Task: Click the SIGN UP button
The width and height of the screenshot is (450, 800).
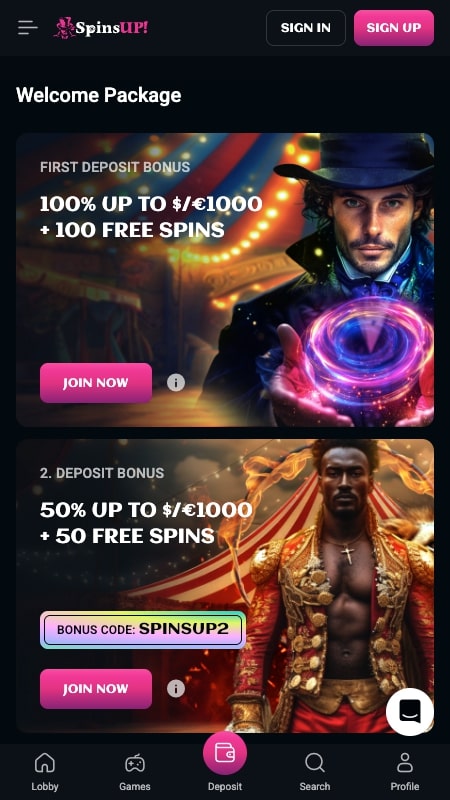Action: coord(394,28)
